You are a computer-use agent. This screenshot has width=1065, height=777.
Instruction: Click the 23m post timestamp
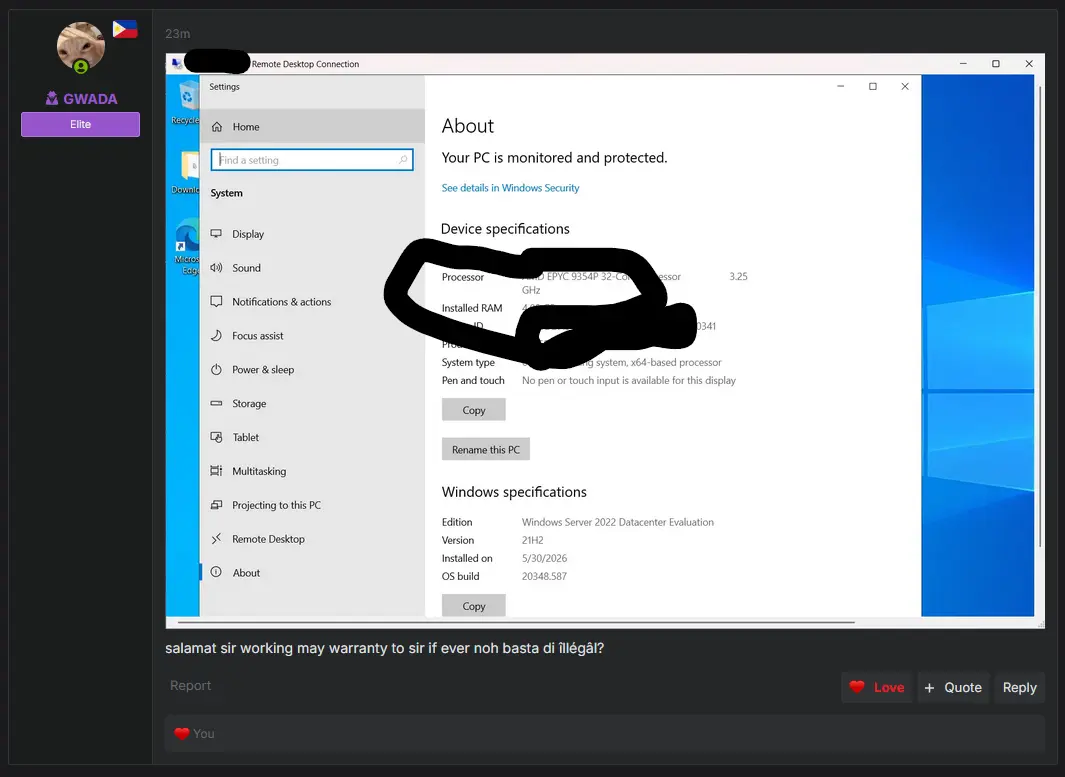pos(177,33)
